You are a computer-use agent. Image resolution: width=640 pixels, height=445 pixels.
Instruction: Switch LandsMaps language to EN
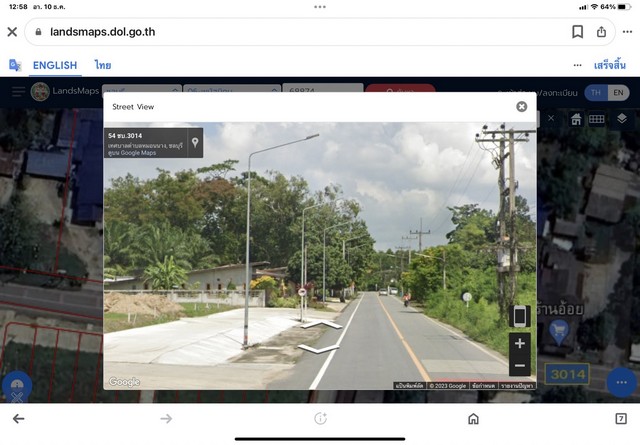[618, 93]
